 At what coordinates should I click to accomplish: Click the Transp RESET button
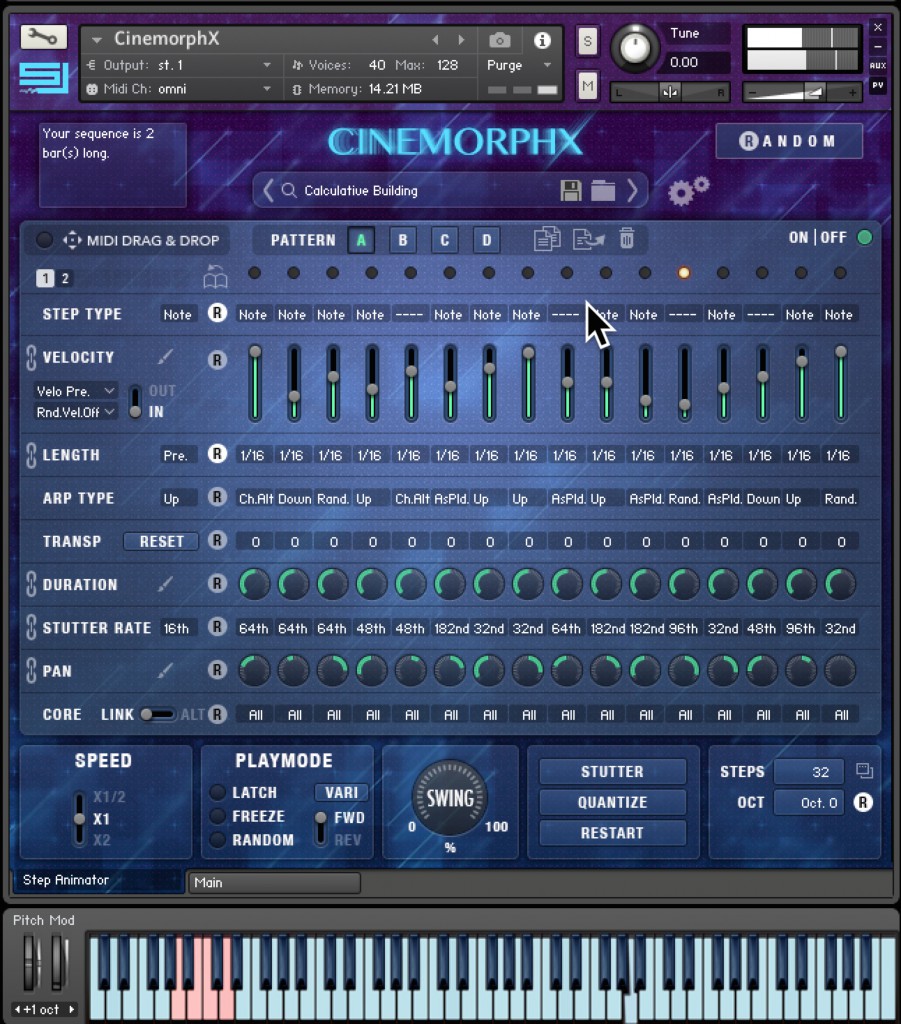[x=161, y=541]
